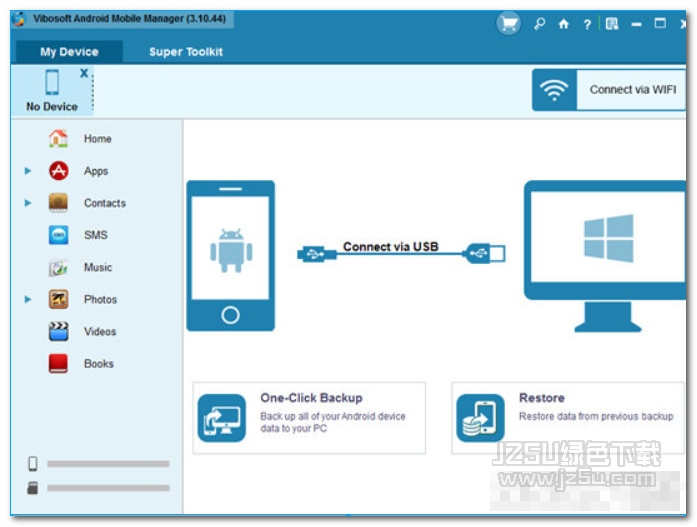Click the red Apps icon
The width and height of the screenshot is (697, 527).
point(59,171)
